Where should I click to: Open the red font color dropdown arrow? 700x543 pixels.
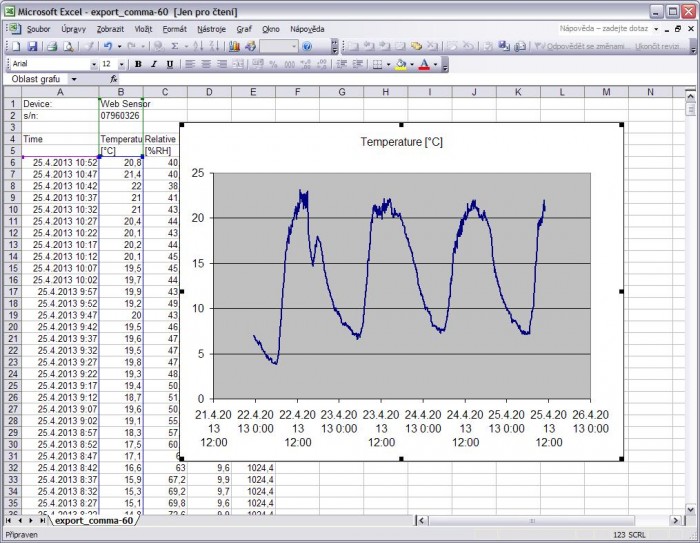(x=436, y=64)
